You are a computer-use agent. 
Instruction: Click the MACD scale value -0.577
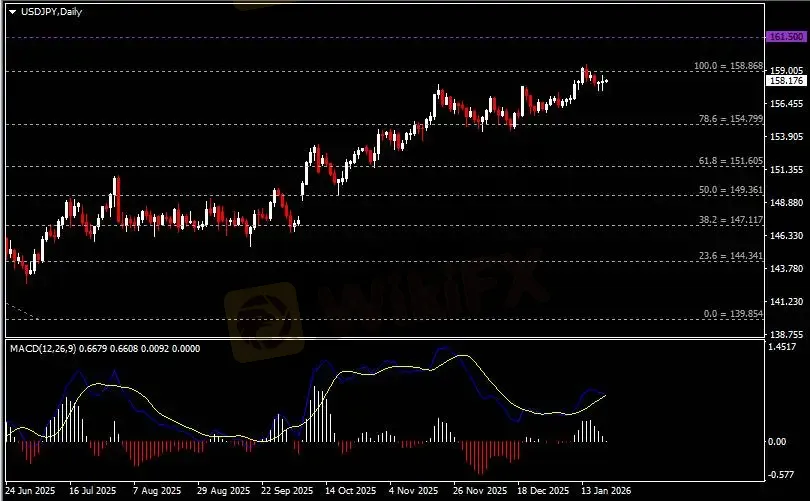point(782,475)
